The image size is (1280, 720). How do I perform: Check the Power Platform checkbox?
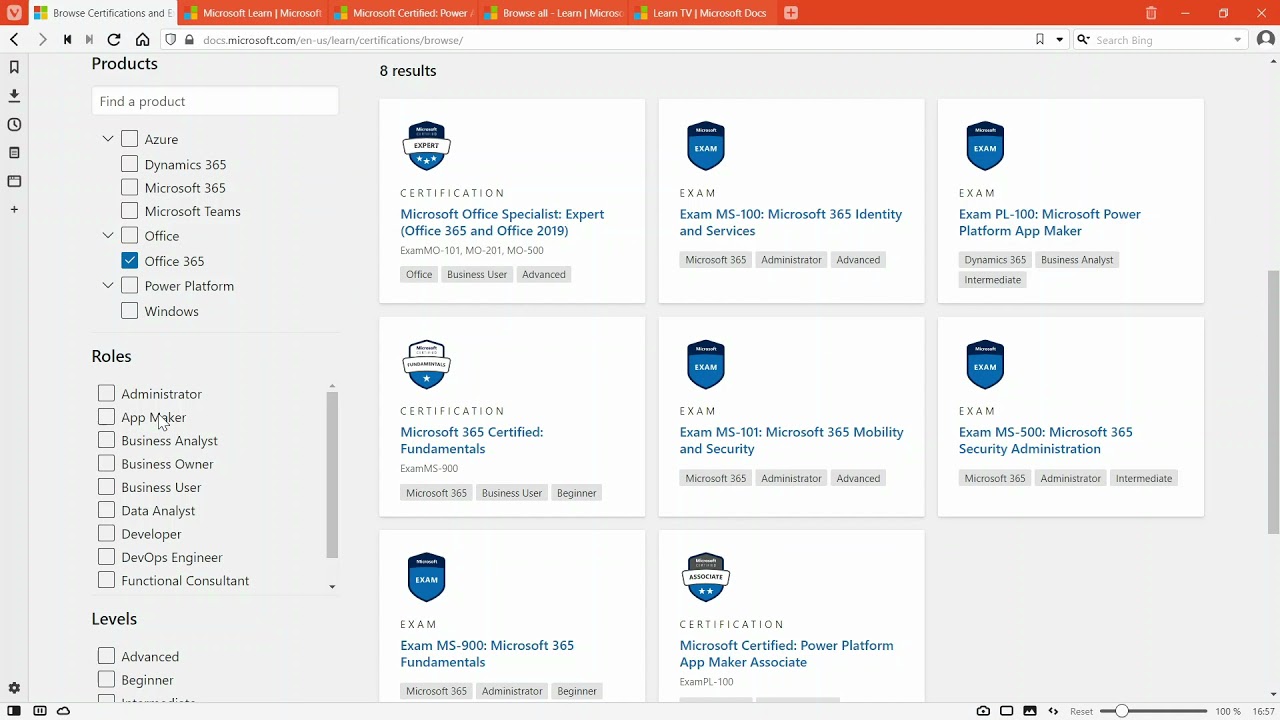click(130, 285)
